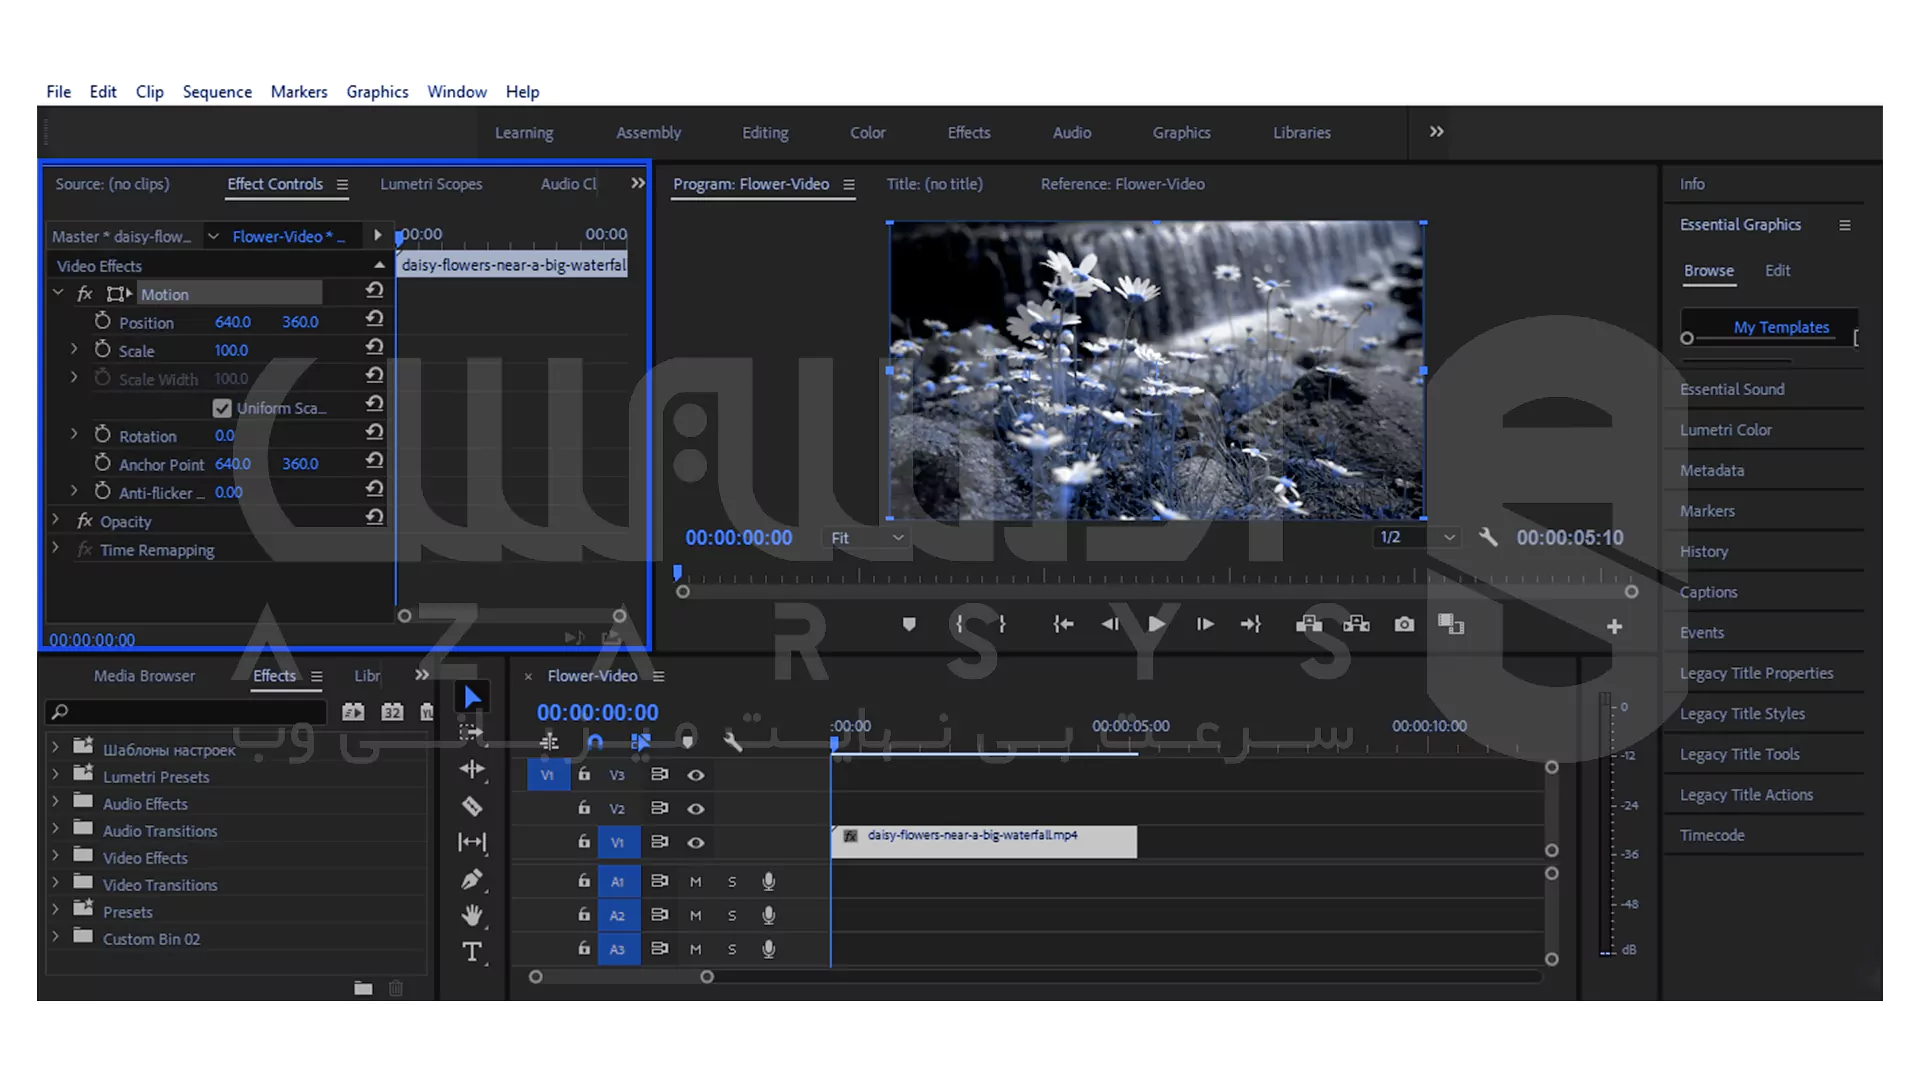The image size is (1920, 1080).
Task: Click the Export Frame camera icon
Action: [1404, 624]
